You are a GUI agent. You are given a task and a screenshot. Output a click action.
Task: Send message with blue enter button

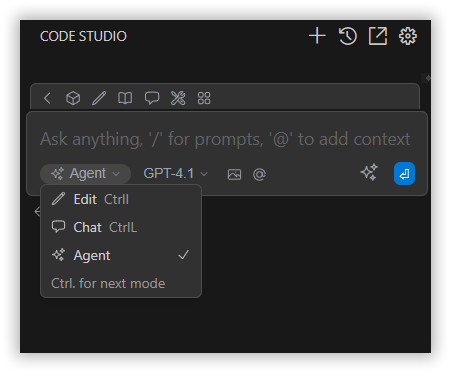point(404,173)
